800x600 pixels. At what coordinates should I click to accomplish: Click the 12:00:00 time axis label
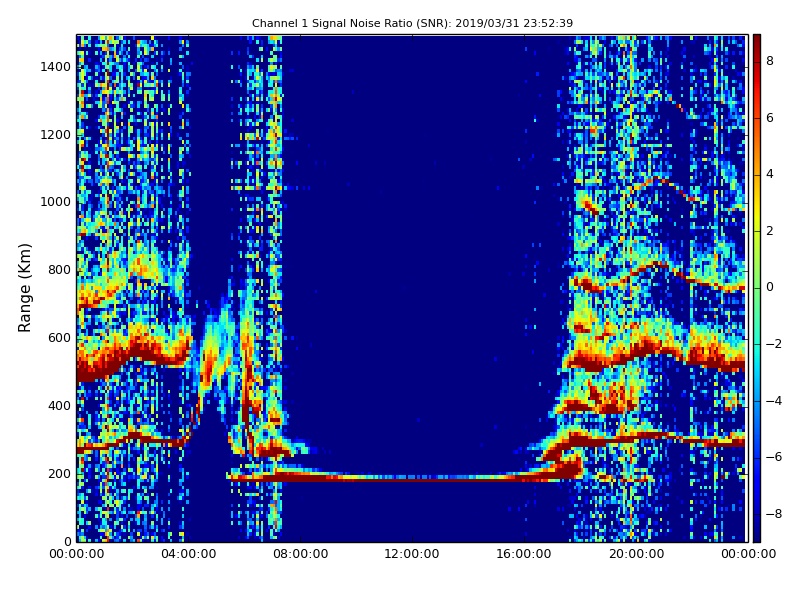pos(412,554)
